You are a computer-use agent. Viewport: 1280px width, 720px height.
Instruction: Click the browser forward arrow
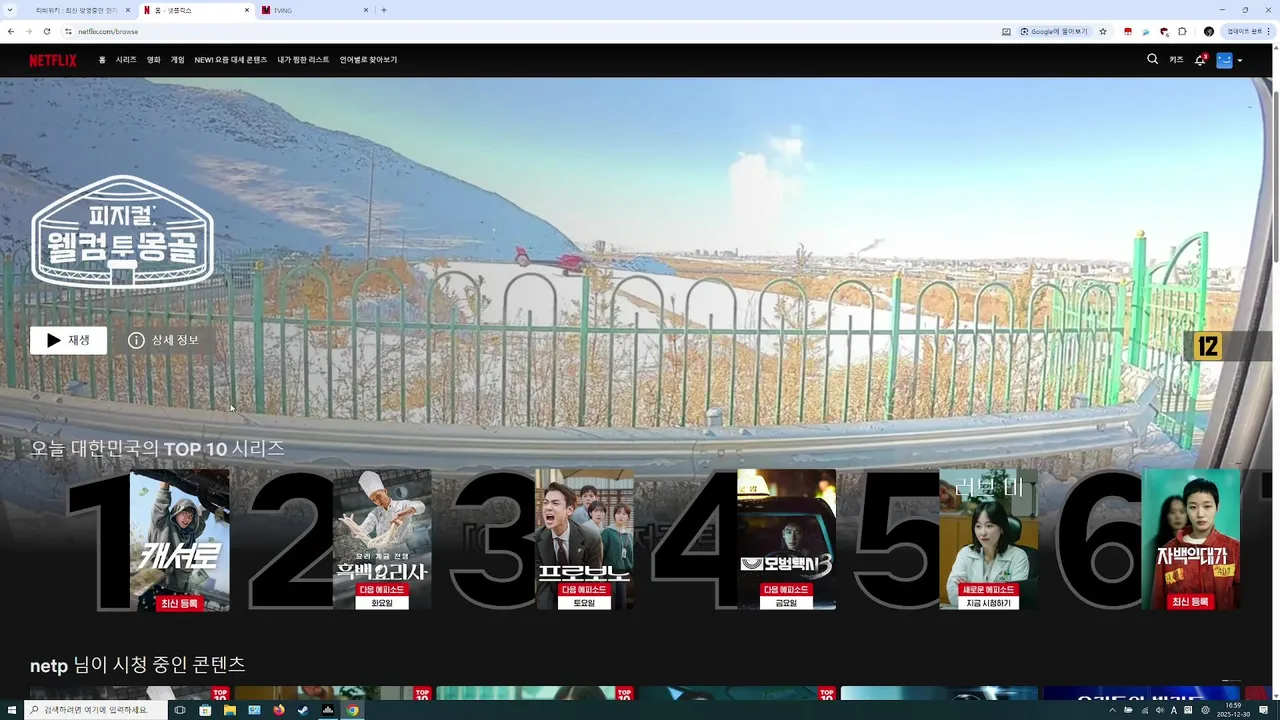click(x=29, y=31)
